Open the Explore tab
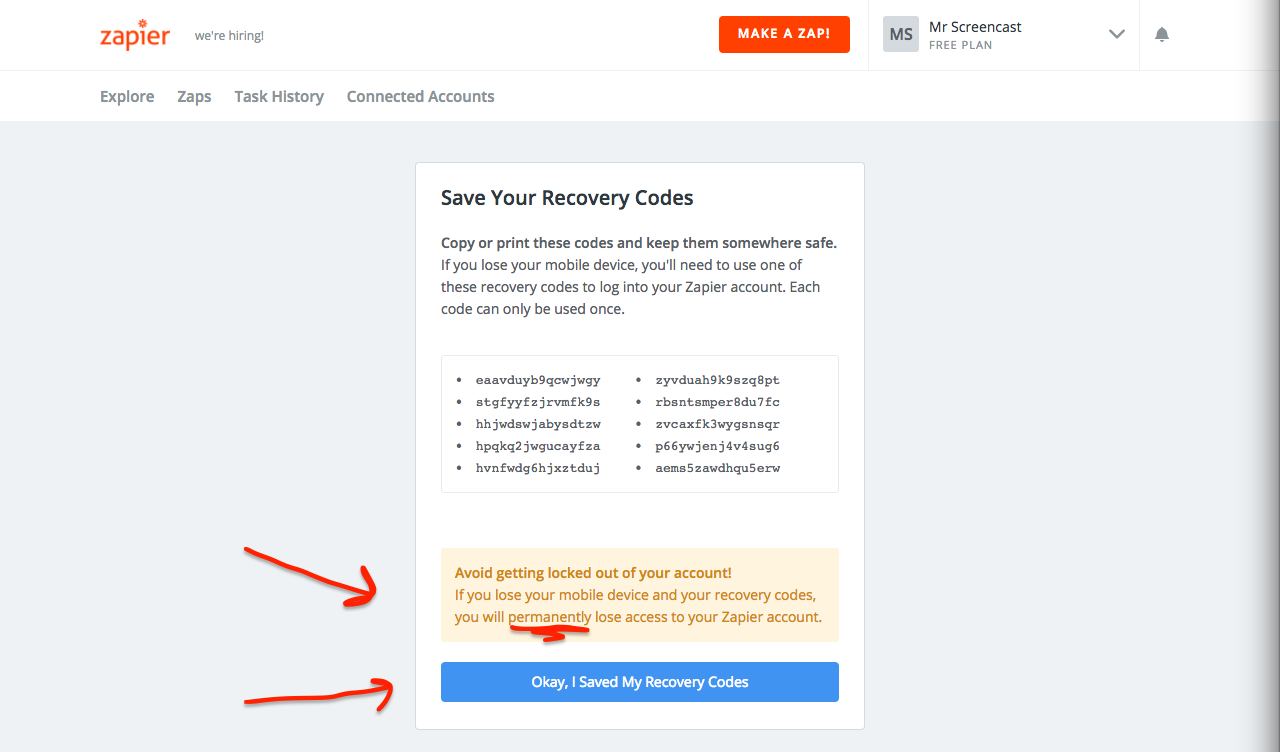 (126, 96)
